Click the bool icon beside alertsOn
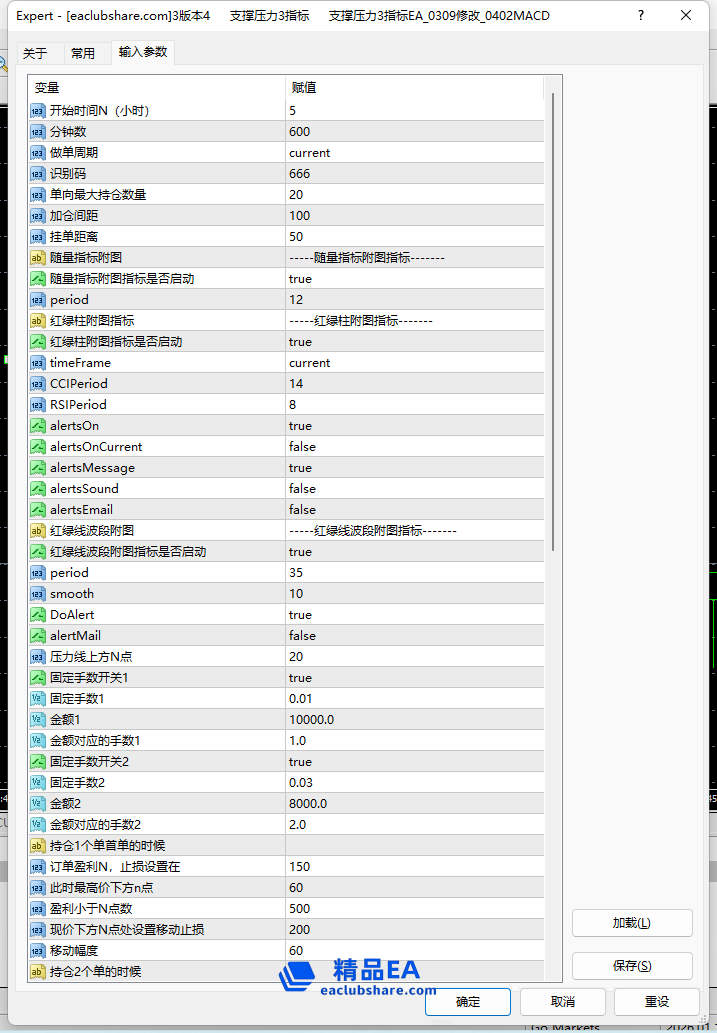The width and height of the screenshot is (717, 1033). click(x=38, y=426)
